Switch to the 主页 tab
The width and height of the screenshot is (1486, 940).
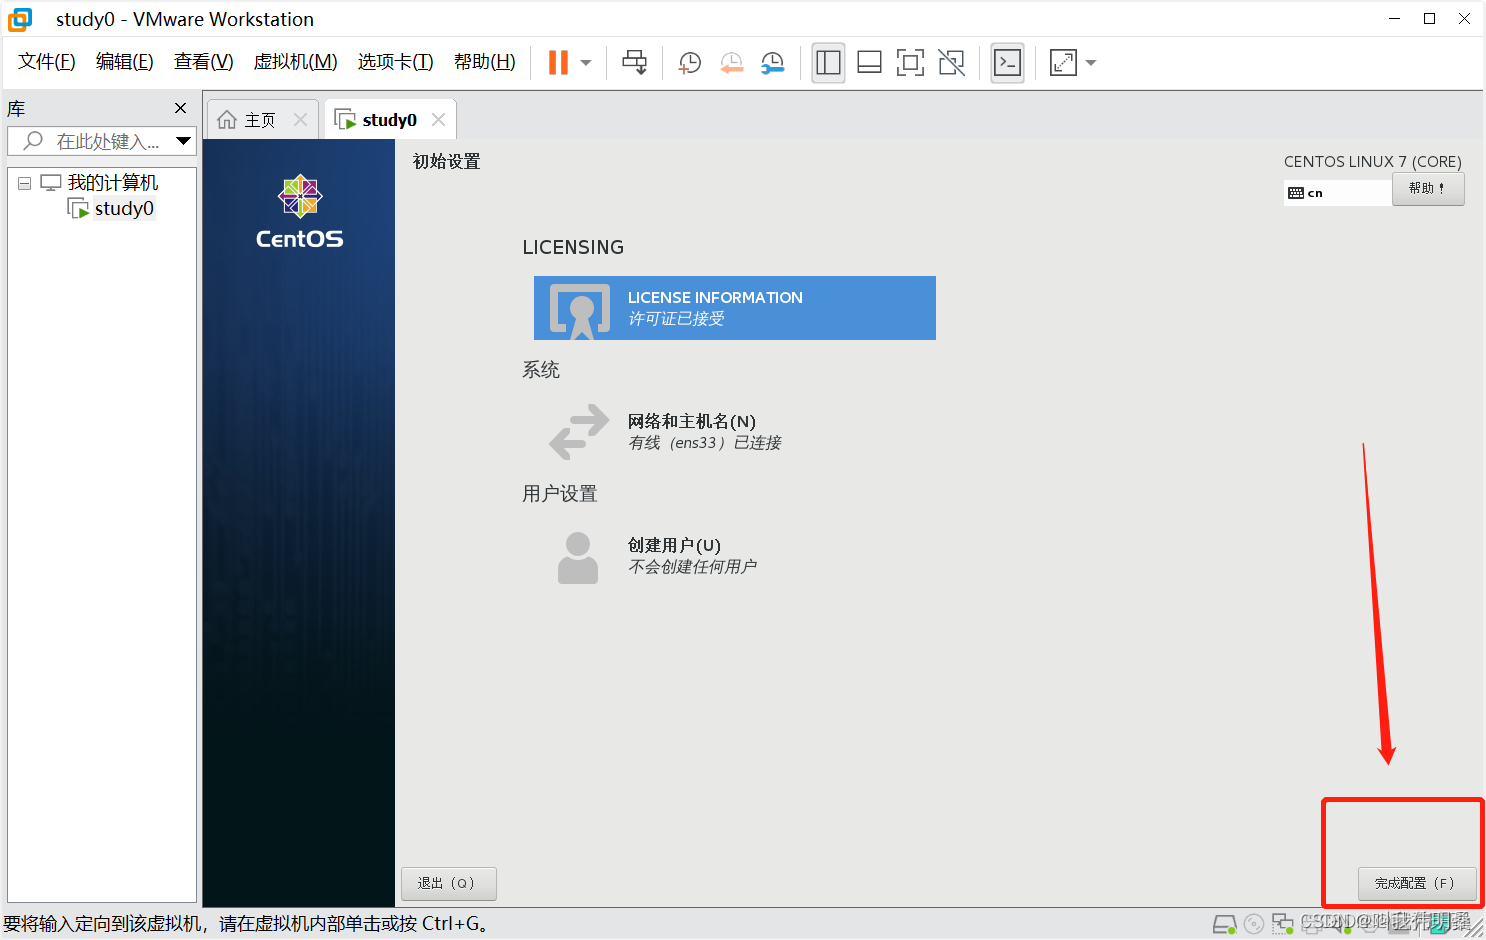(x=260, y=120)
